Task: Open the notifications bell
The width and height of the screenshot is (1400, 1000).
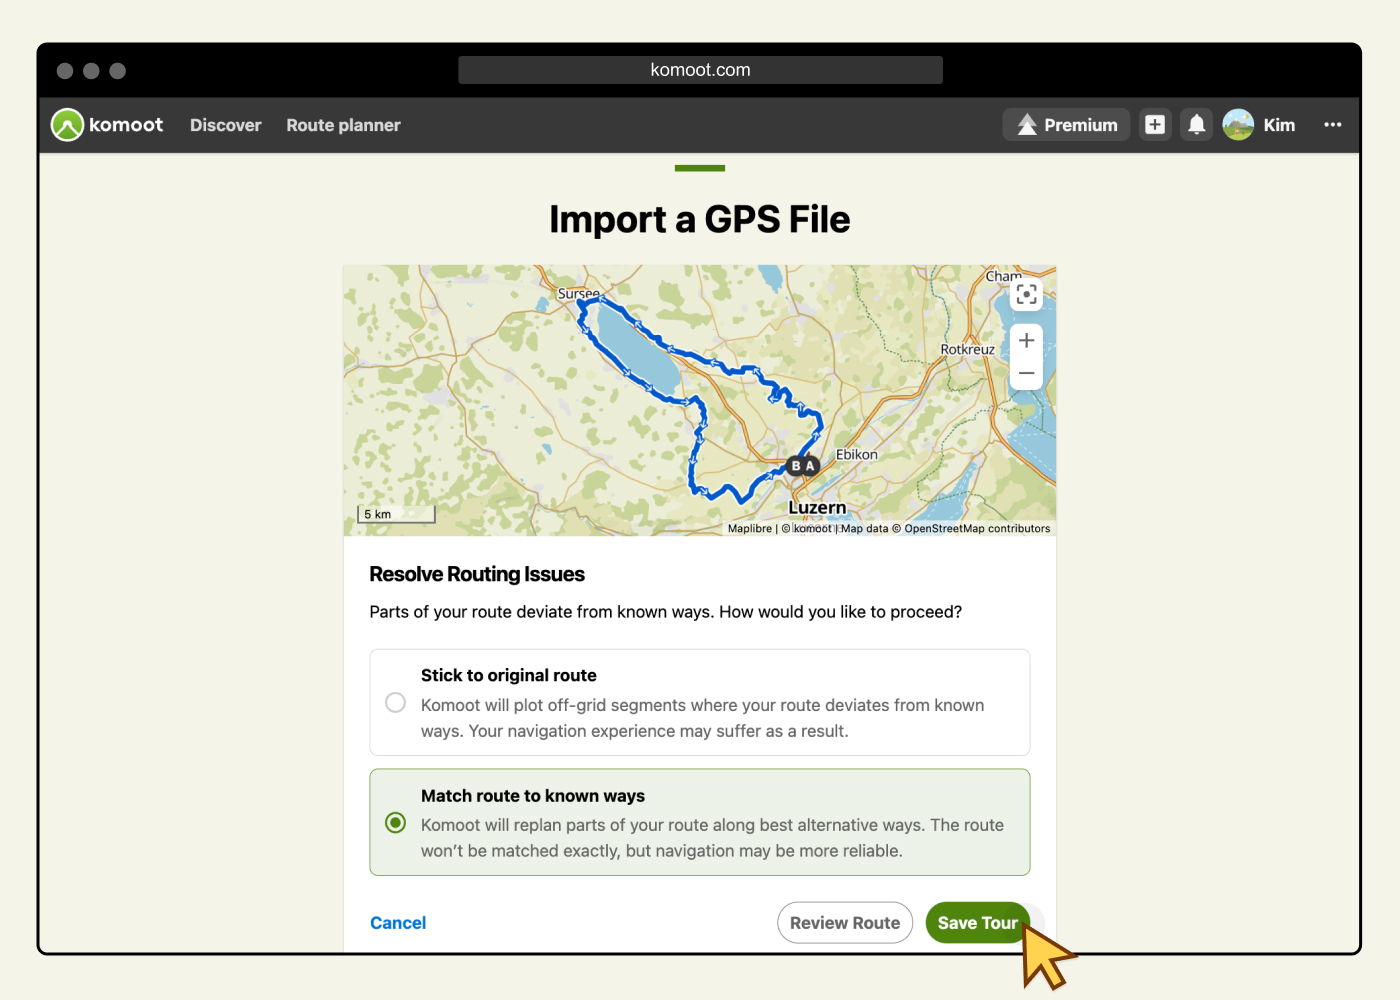Action: click(x=1196, y=125)
